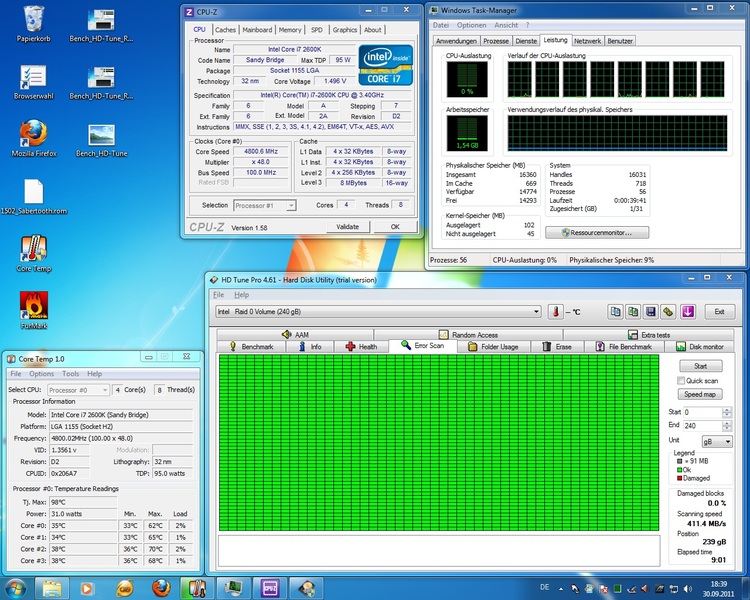Click the Intel Core i7 logo in CPU-Z
Screen dimensions: 750x600
385,65
